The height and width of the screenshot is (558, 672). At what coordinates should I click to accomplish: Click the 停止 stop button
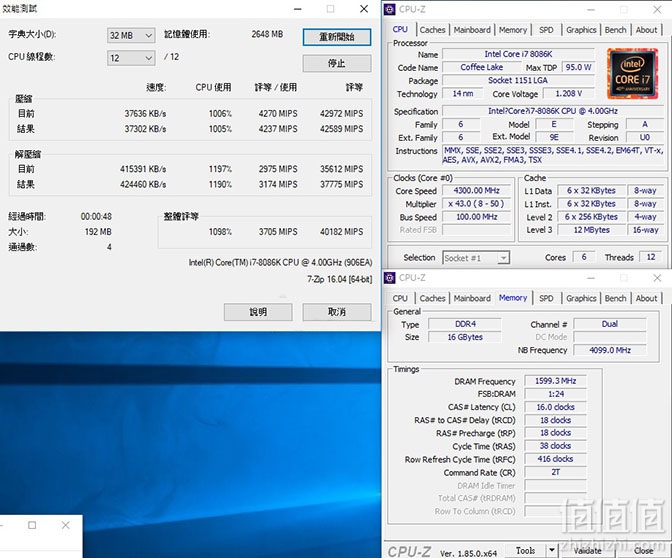click(337, 63)
